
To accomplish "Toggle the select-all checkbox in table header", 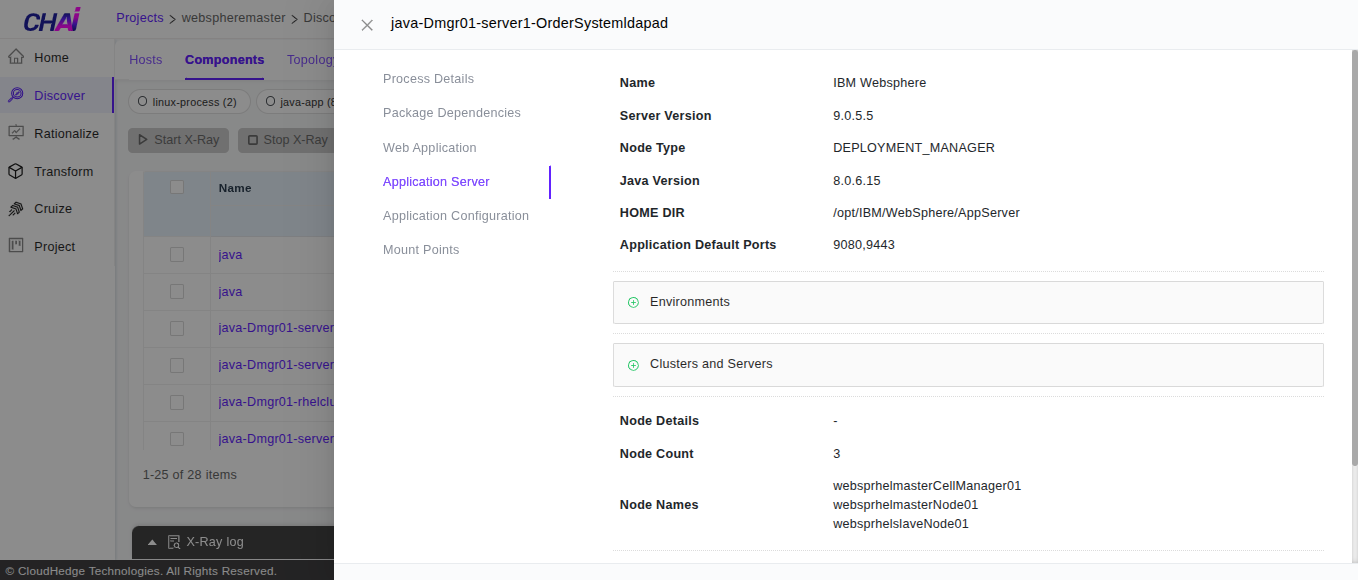I will [x=177, y=187].
